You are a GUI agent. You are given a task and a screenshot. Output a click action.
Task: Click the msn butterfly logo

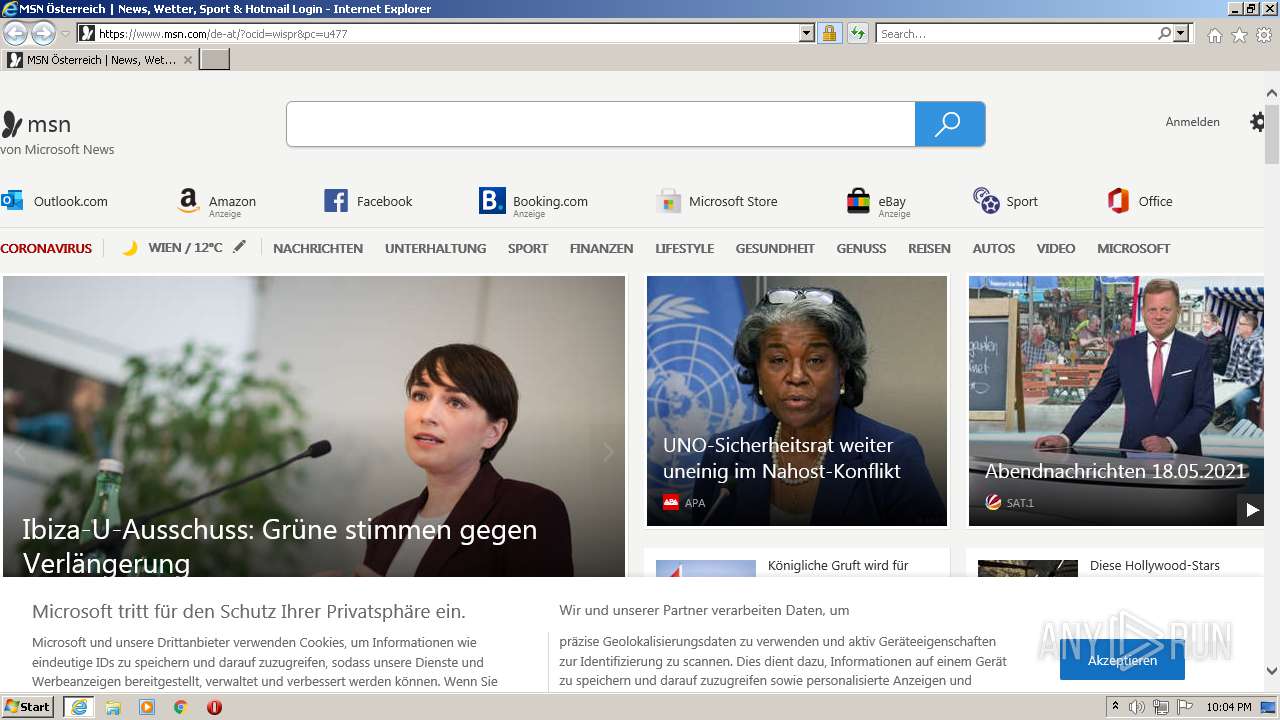click(x=36, y=124)
